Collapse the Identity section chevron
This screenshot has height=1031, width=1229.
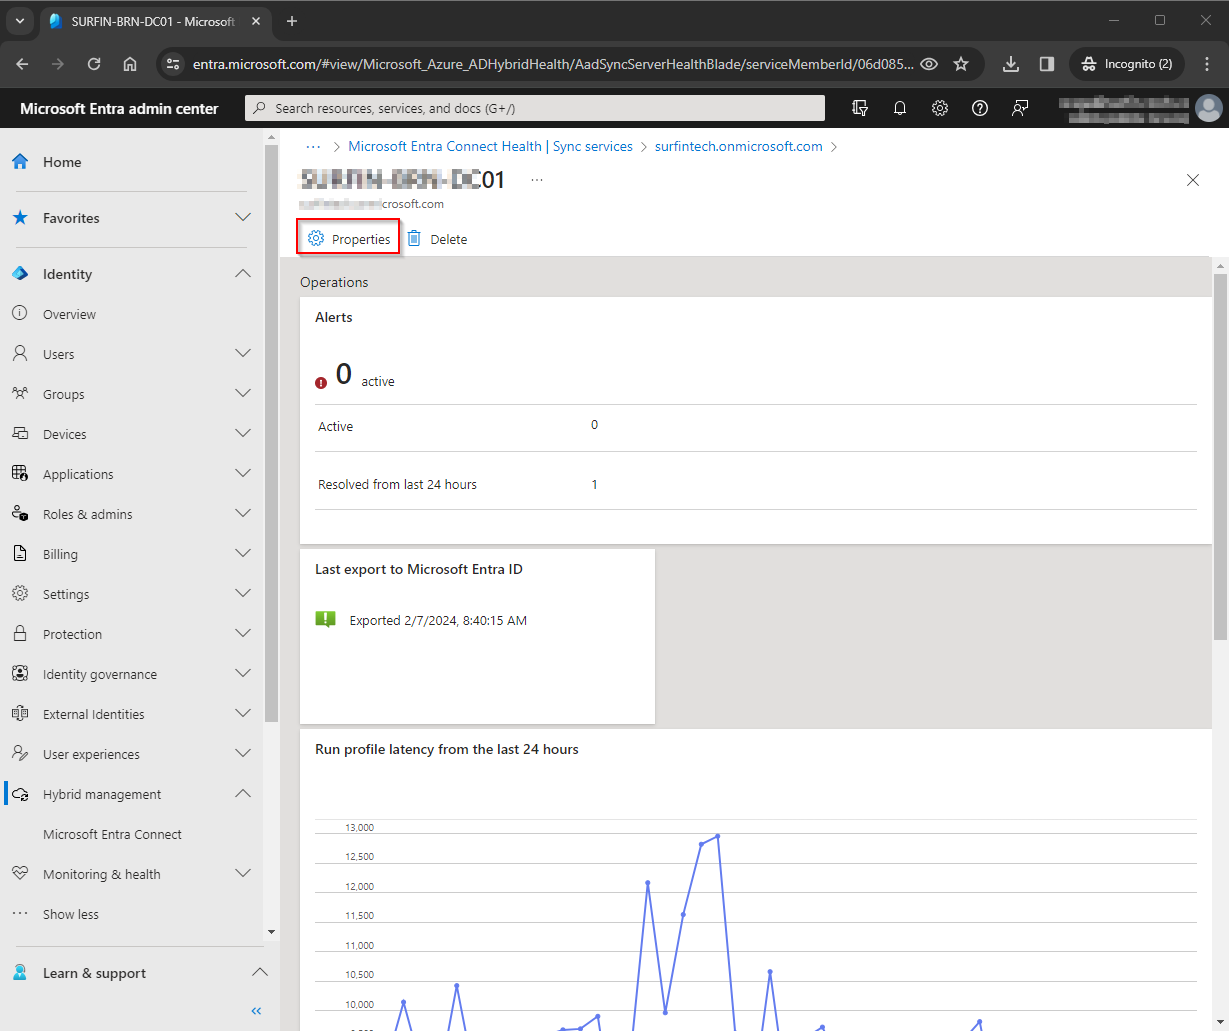[243, 273]
